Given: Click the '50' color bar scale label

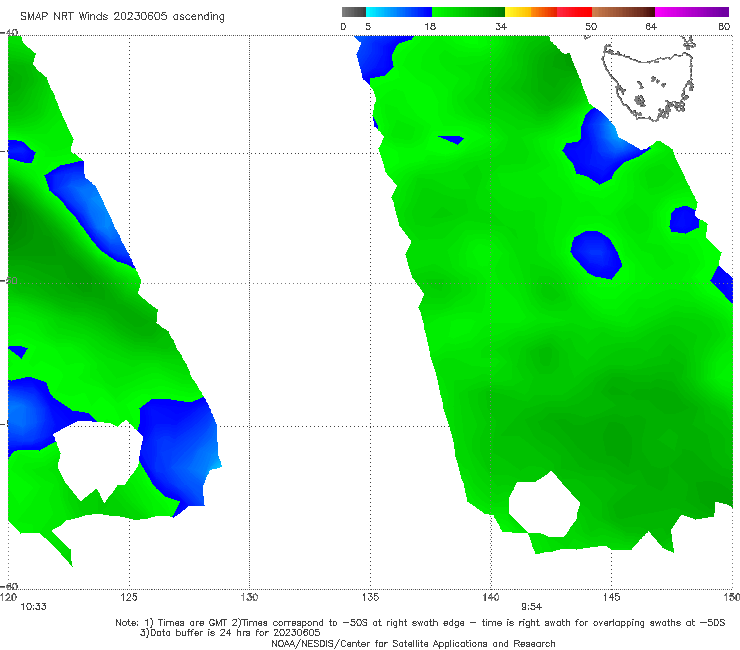Looking at the screenshot, I should [591, 26].
